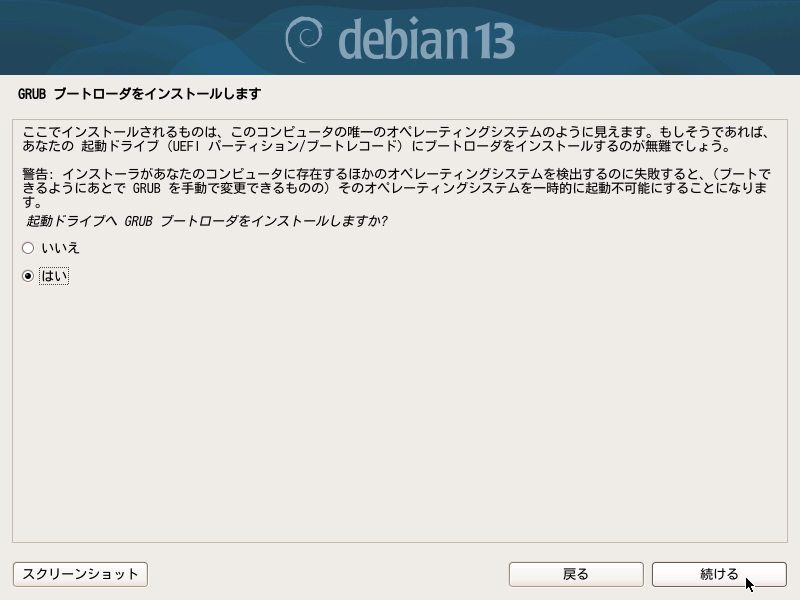This screenshot has width=800, height=600.
Task: Click the はい option label text
Action: pyautogui.click(x=54, y=276)
